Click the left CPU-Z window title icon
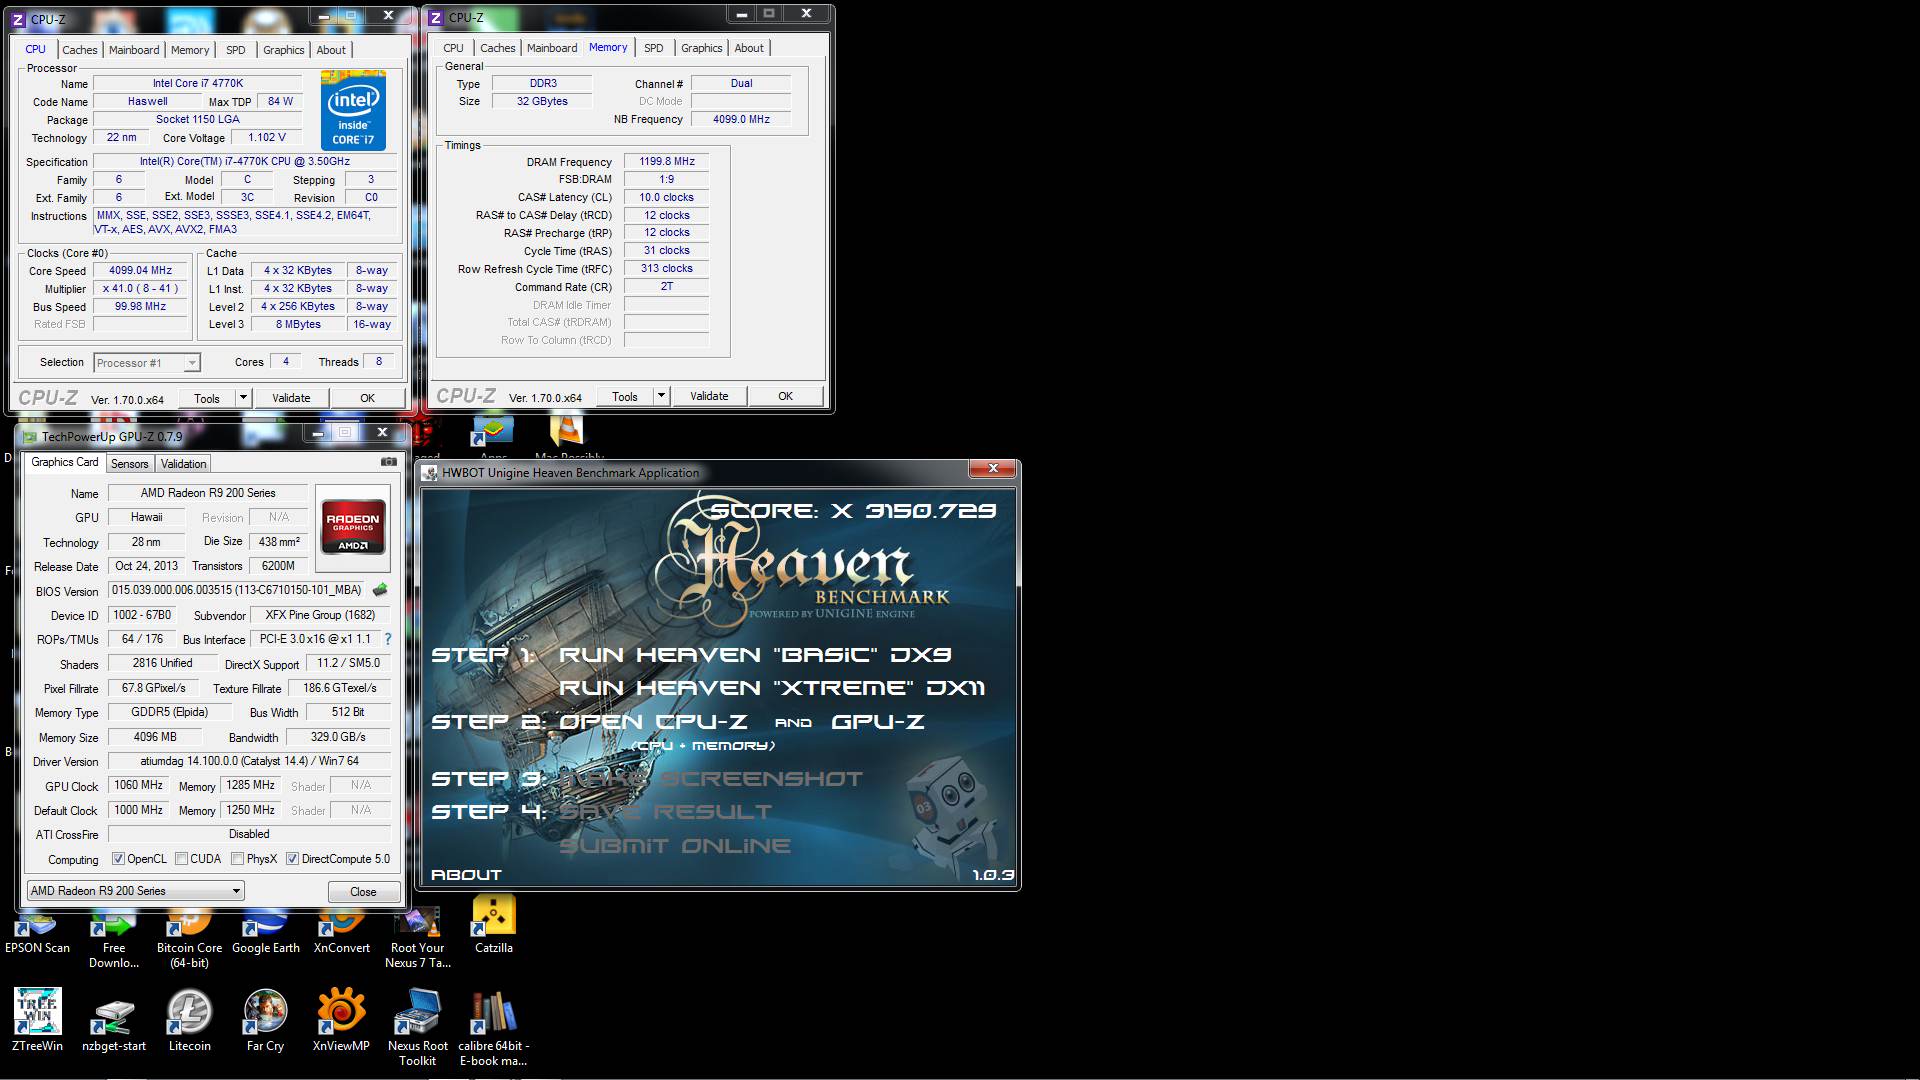Viewport: 1920px width, 1080px height. (x=18, y=19)
